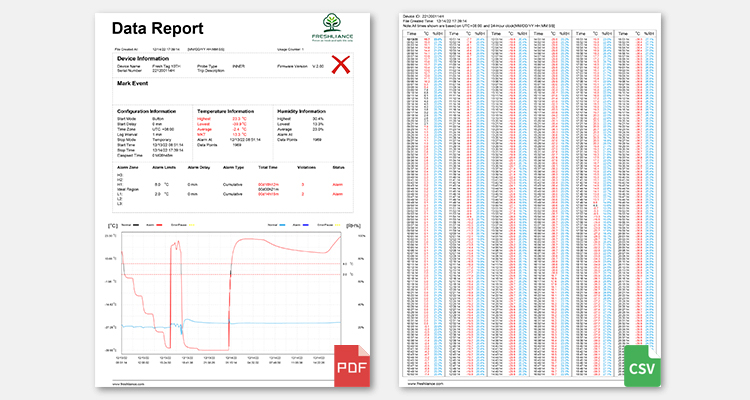Image resolution: width=750 pixels, height=400 pixels.
Task: Click the Configuration Information heading
Action: (146, 111)
